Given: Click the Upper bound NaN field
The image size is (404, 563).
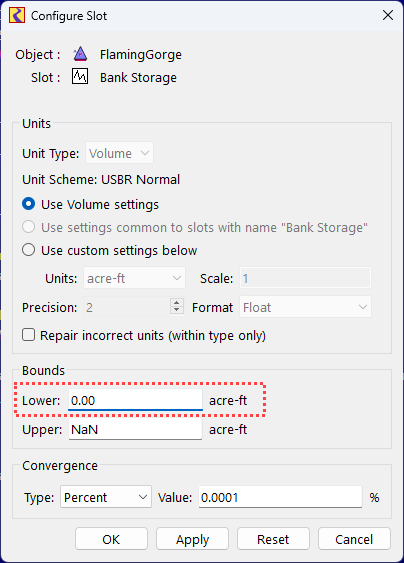Looking at the screenshot, I should (x=135, y=429).
